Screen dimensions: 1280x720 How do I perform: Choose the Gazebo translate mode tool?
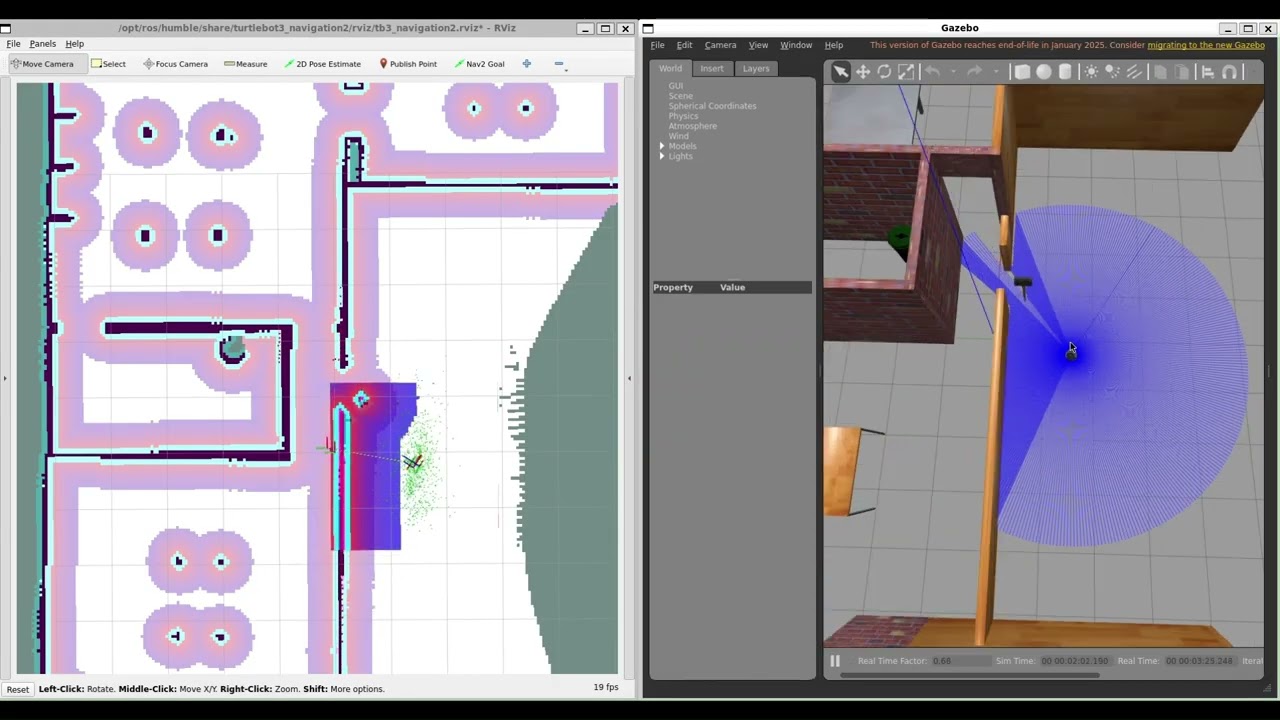point(863,72)
